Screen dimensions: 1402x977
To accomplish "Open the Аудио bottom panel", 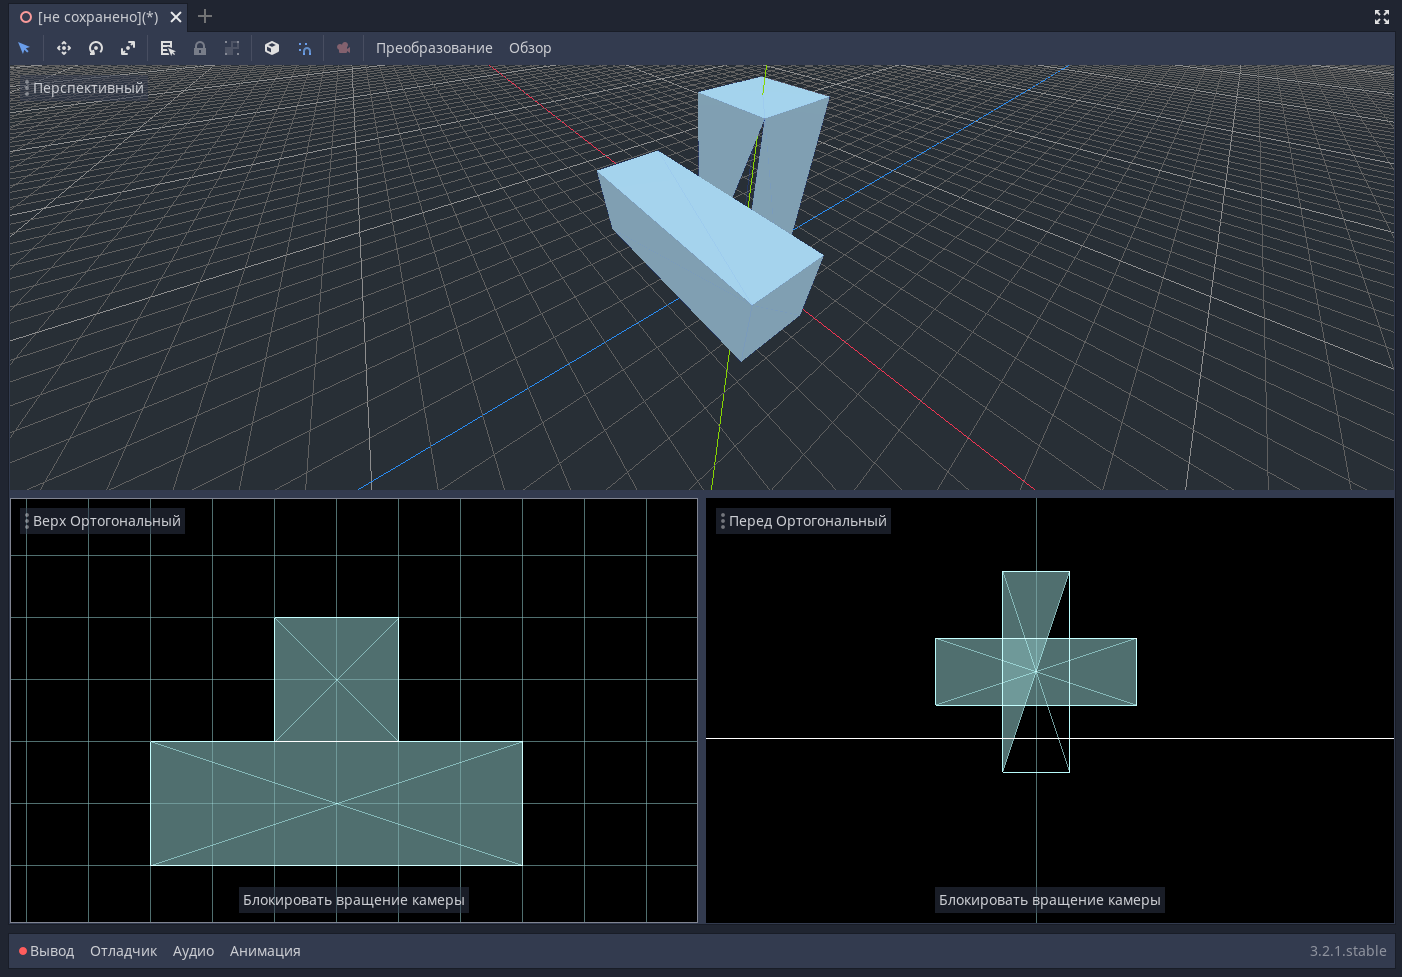I will click(x=193, y=951).
